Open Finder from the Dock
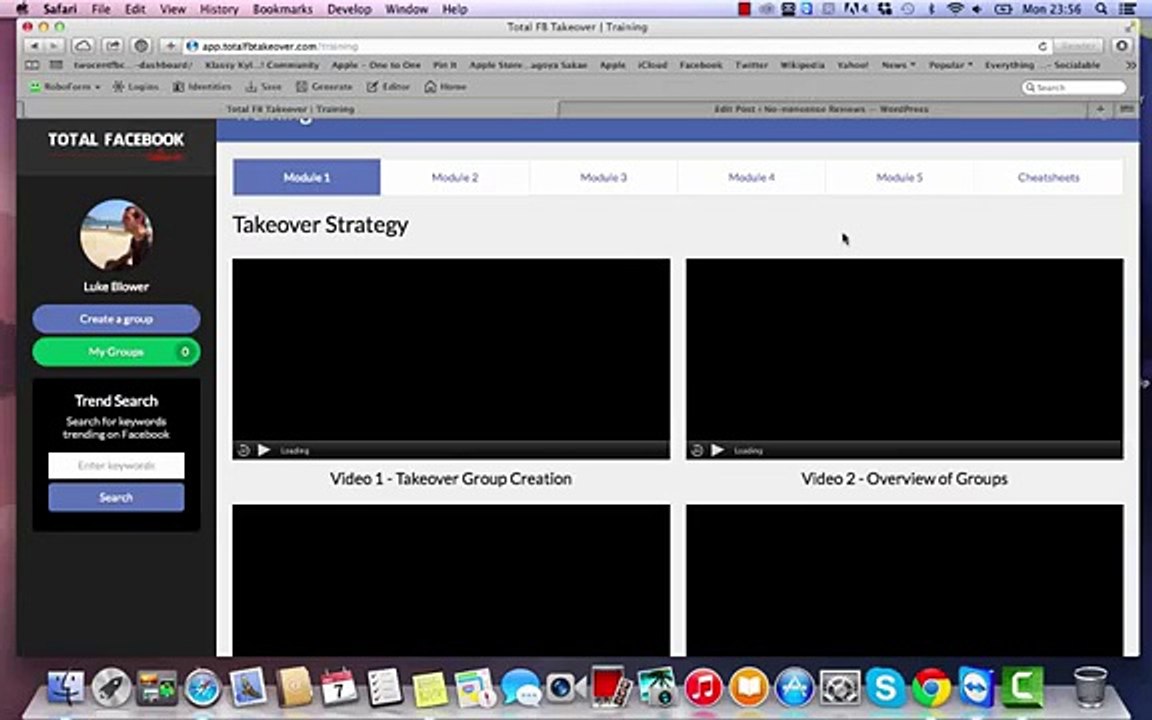Screen dimensions: 1152x720 [x=66, y=688]
